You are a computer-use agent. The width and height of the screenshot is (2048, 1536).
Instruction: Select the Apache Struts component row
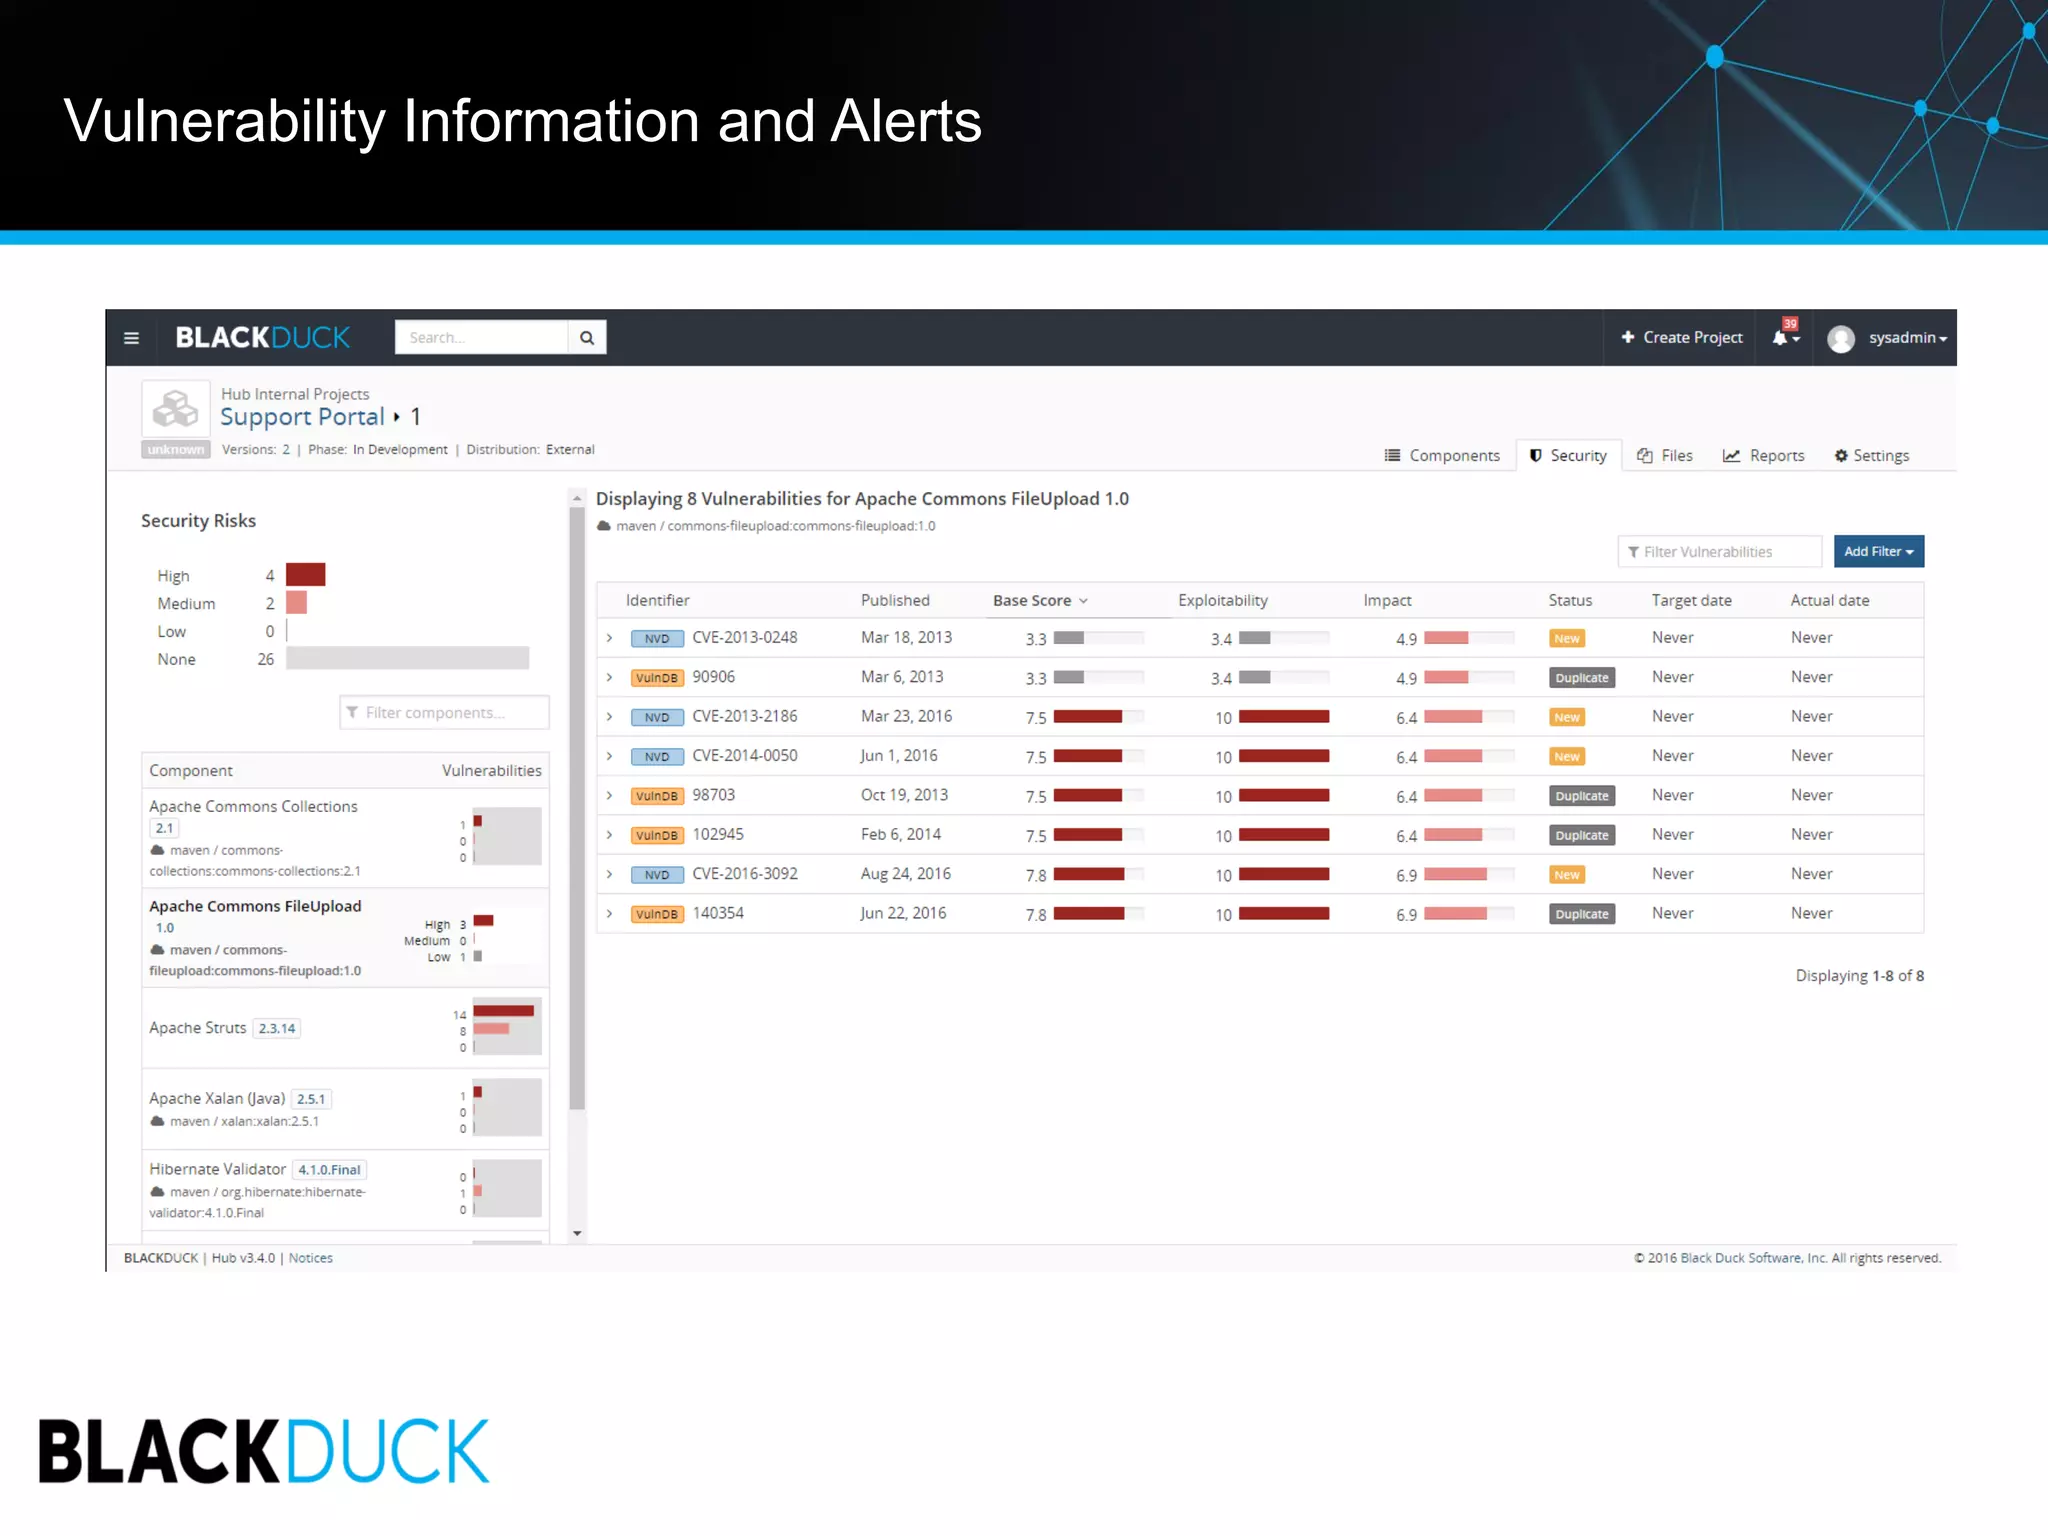point(345,1028)
